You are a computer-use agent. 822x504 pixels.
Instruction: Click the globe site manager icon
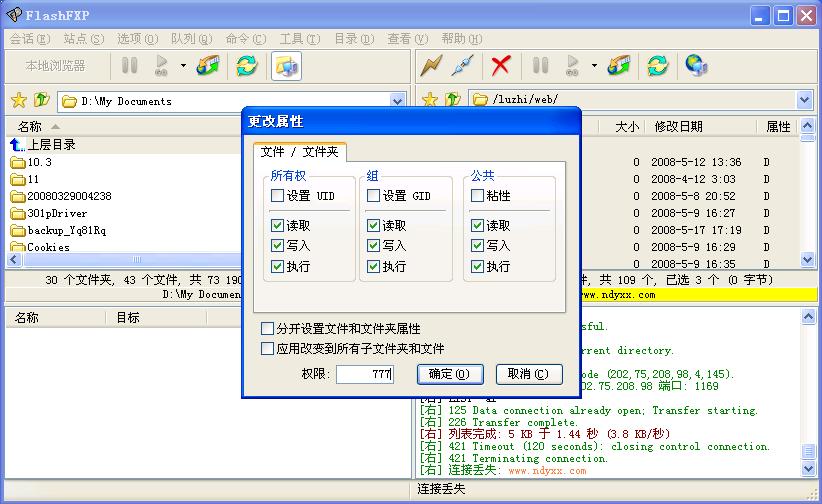click(x=696, y=66)
